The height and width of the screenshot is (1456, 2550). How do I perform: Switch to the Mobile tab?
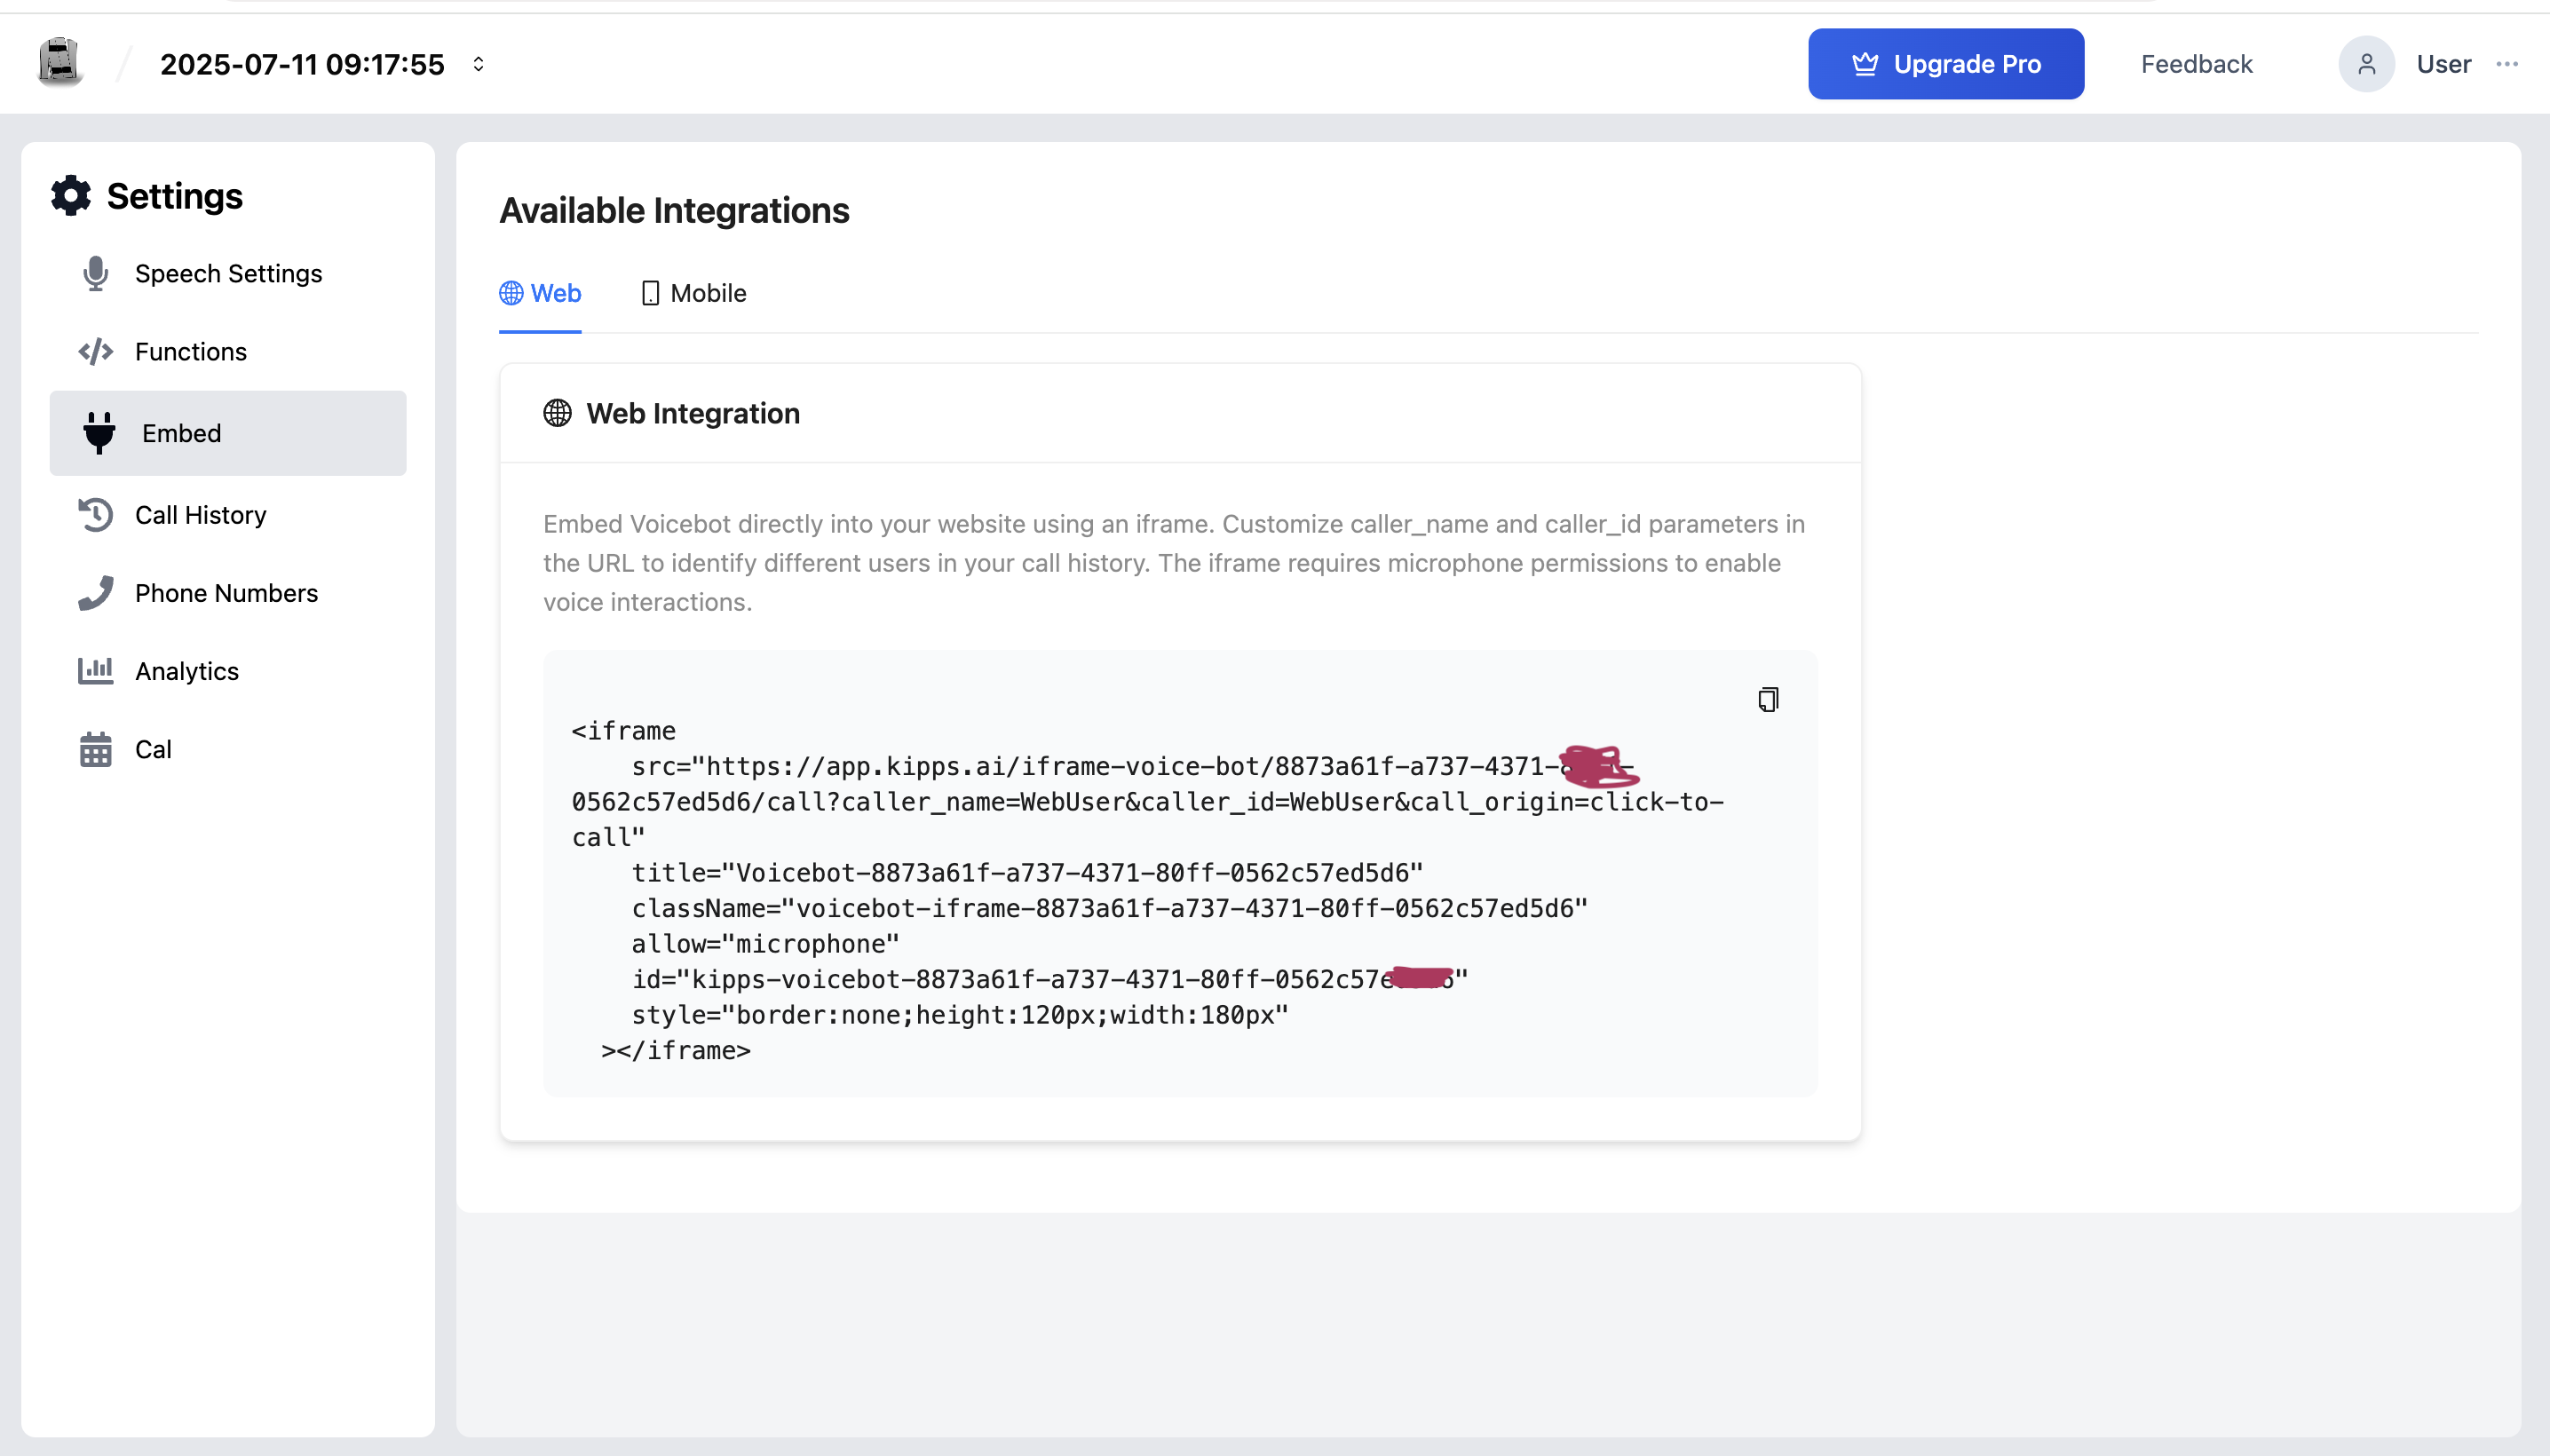(694, 293)
